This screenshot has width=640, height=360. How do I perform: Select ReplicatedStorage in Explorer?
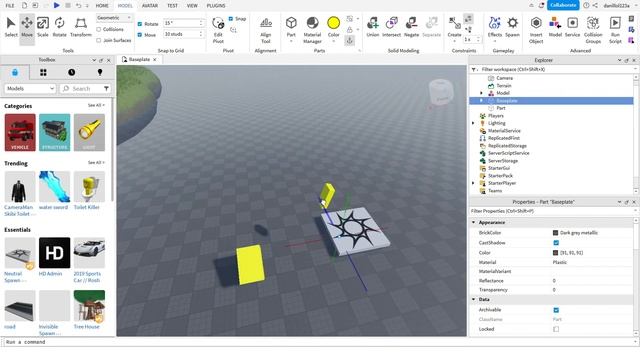507,146
